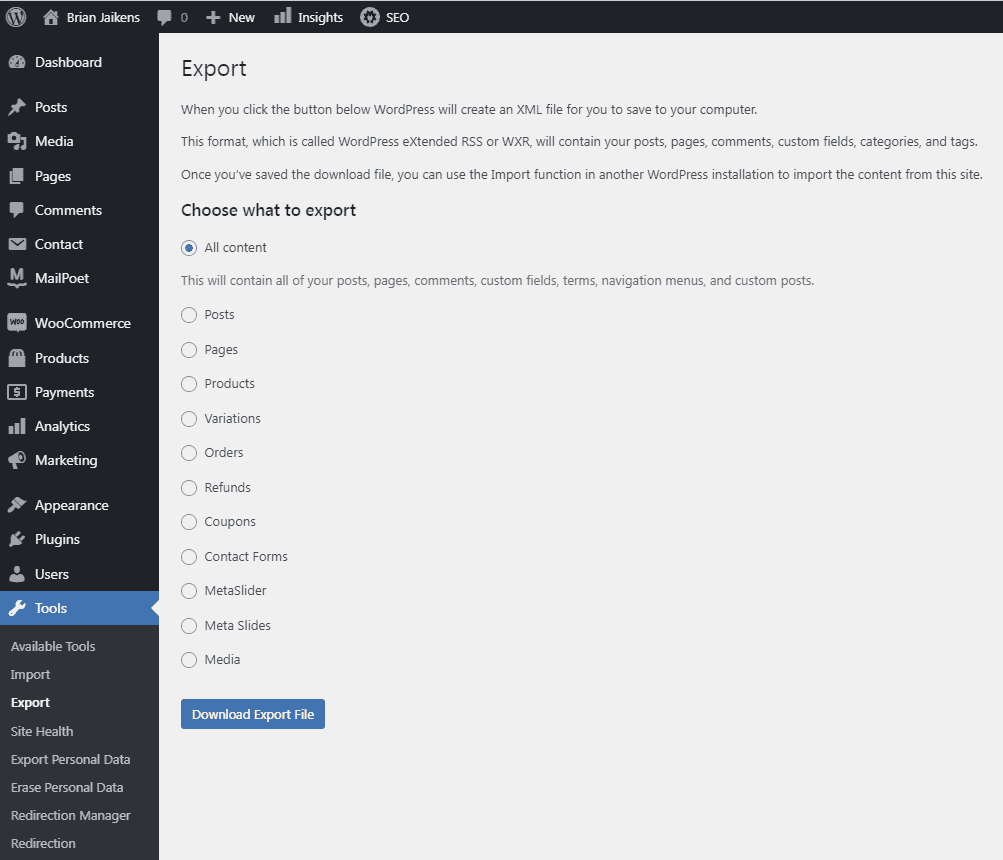Click the MailPoet M icon
Viewport: 1003px width, 860px height.
click(x=17, y=278)
